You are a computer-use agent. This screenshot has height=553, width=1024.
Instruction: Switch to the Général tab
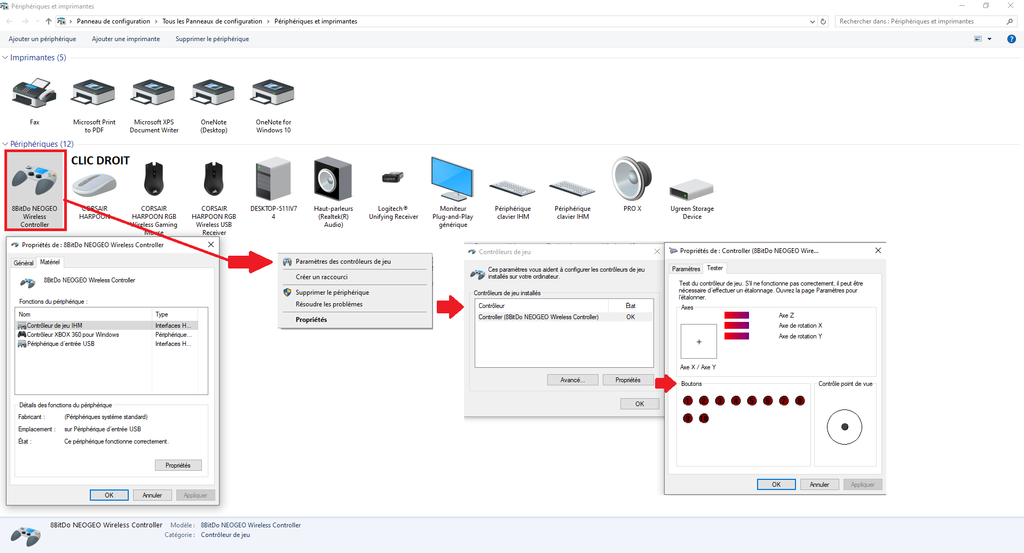[23, 263]
